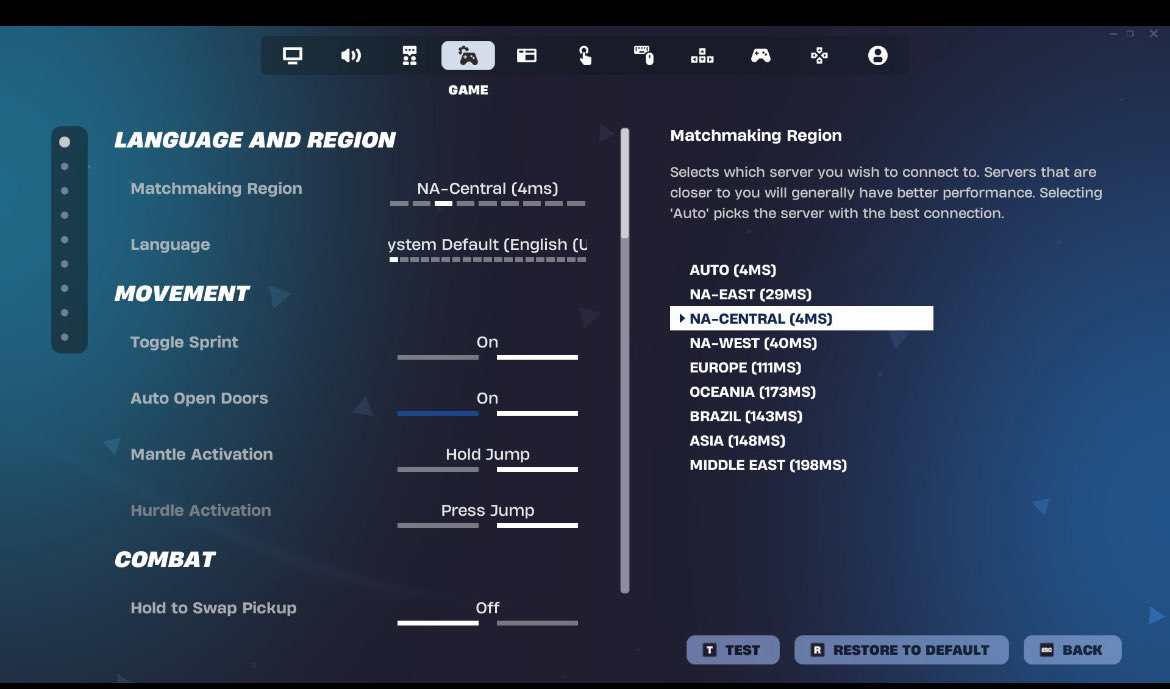Open the Touch and Motion tab icon
The image size is (1170, 689).
pyautogui.click(x=585, y=56)
